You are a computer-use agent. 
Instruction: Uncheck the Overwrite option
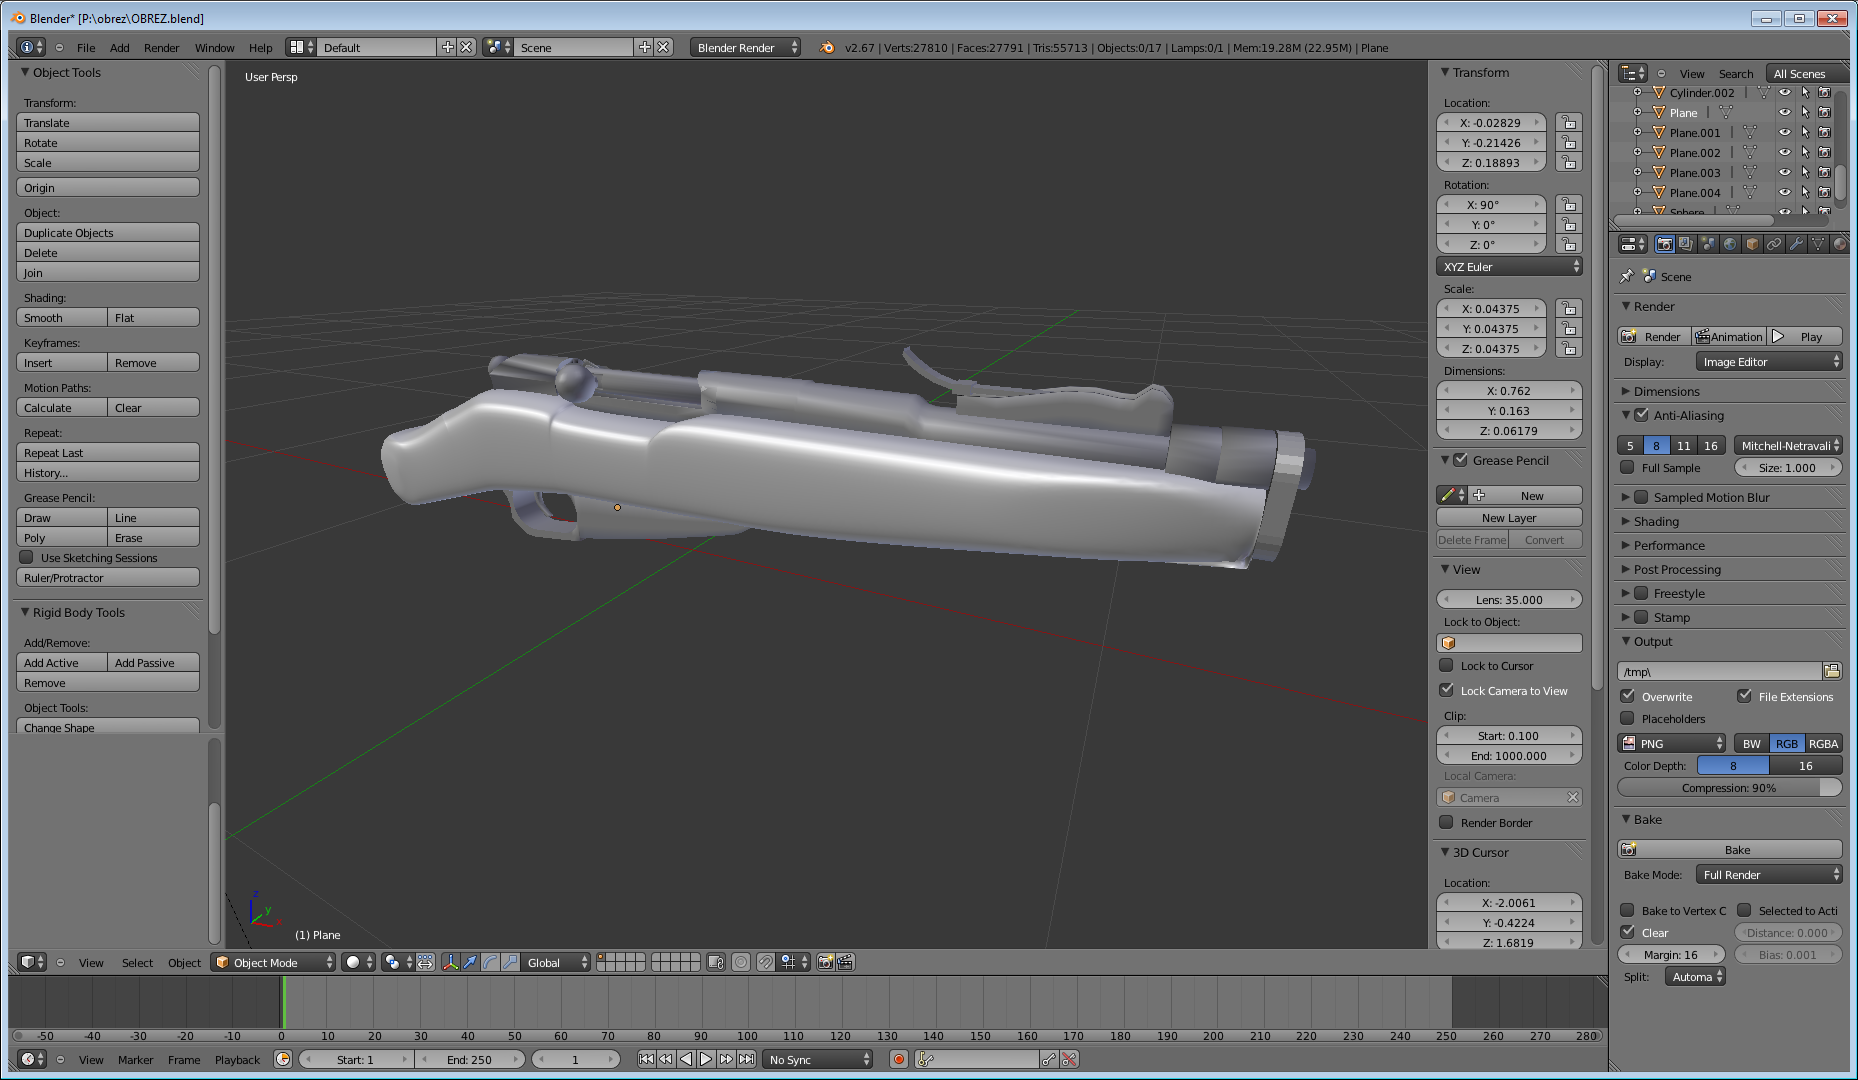pos(1627,696)
